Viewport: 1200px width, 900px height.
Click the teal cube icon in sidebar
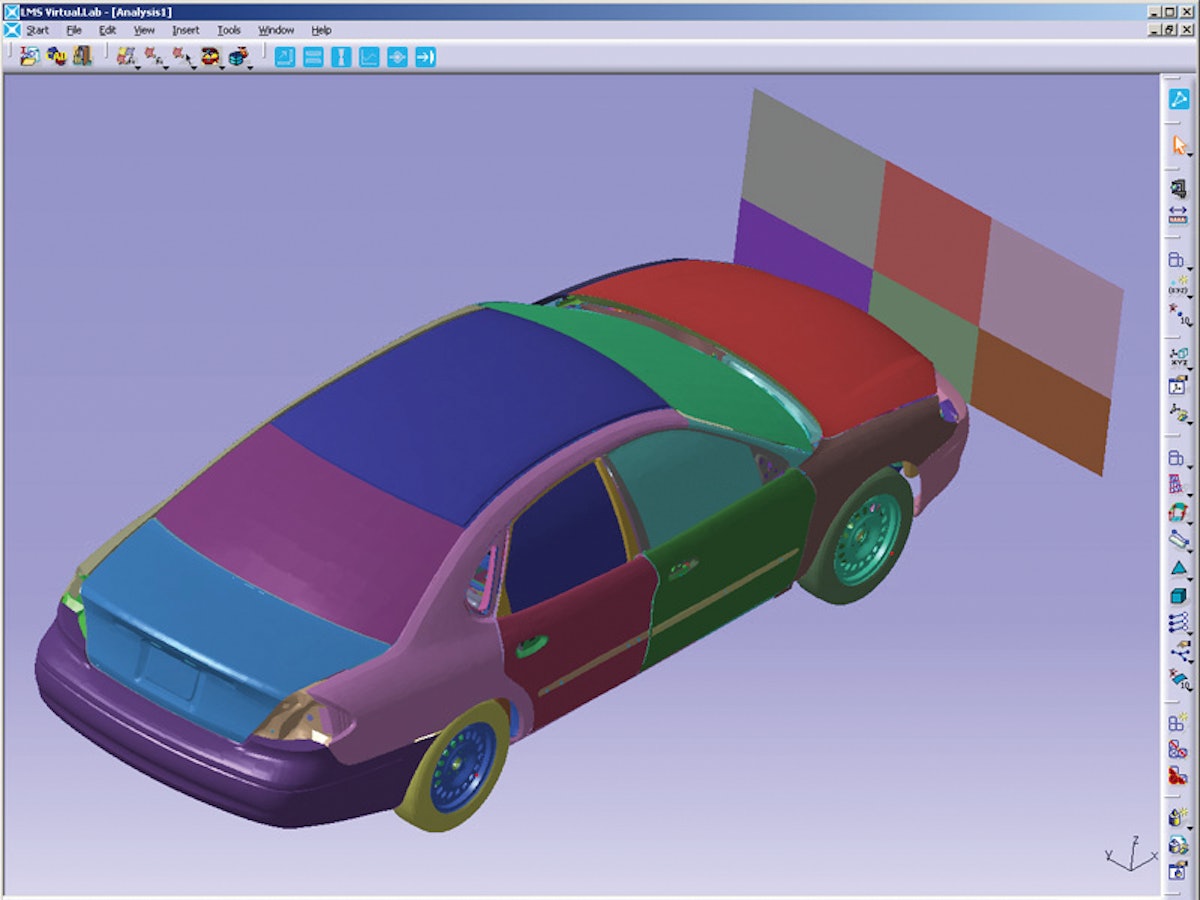[1178, 596]
